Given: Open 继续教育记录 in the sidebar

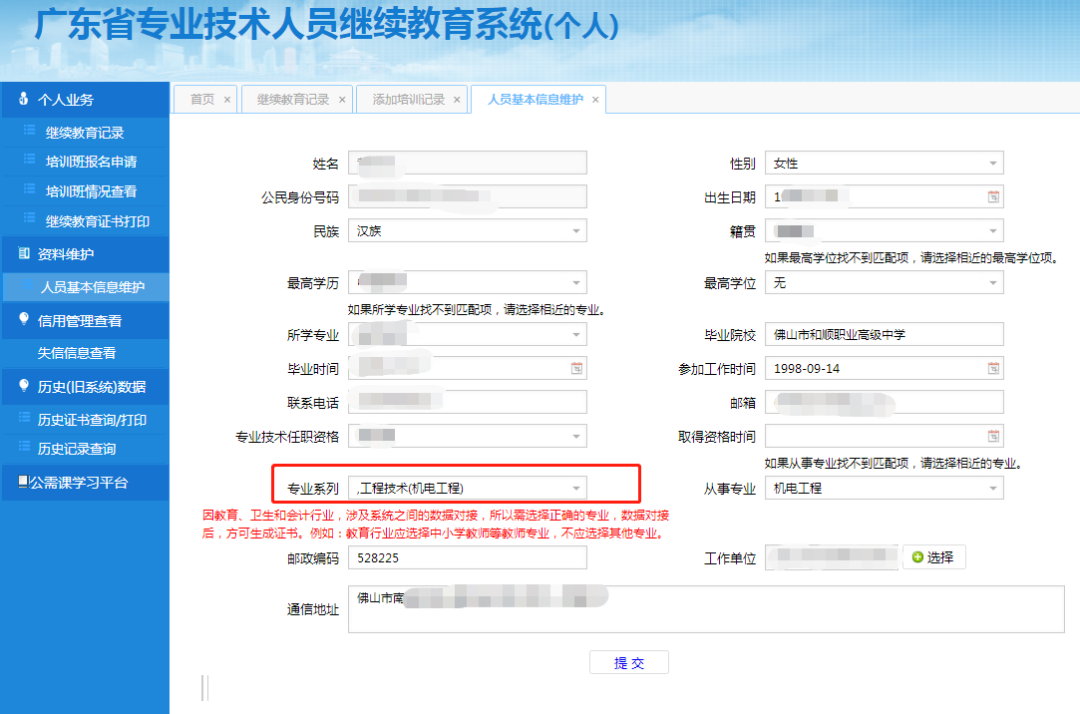Looking at the screenshot, I should click(84, 132).
